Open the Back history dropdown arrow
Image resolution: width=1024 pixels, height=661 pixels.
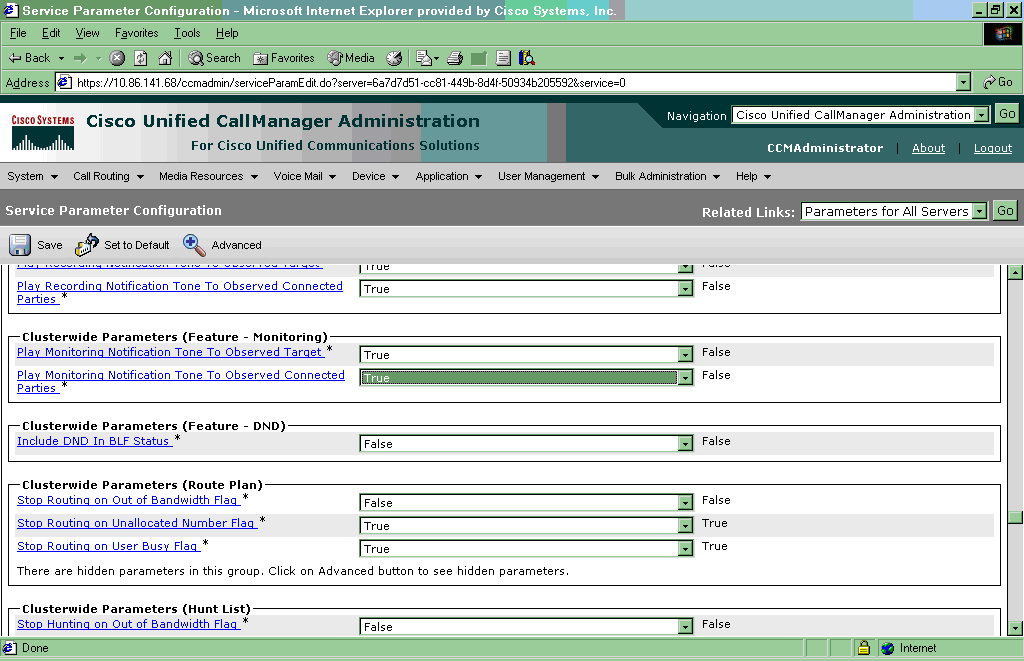point(61,58)
